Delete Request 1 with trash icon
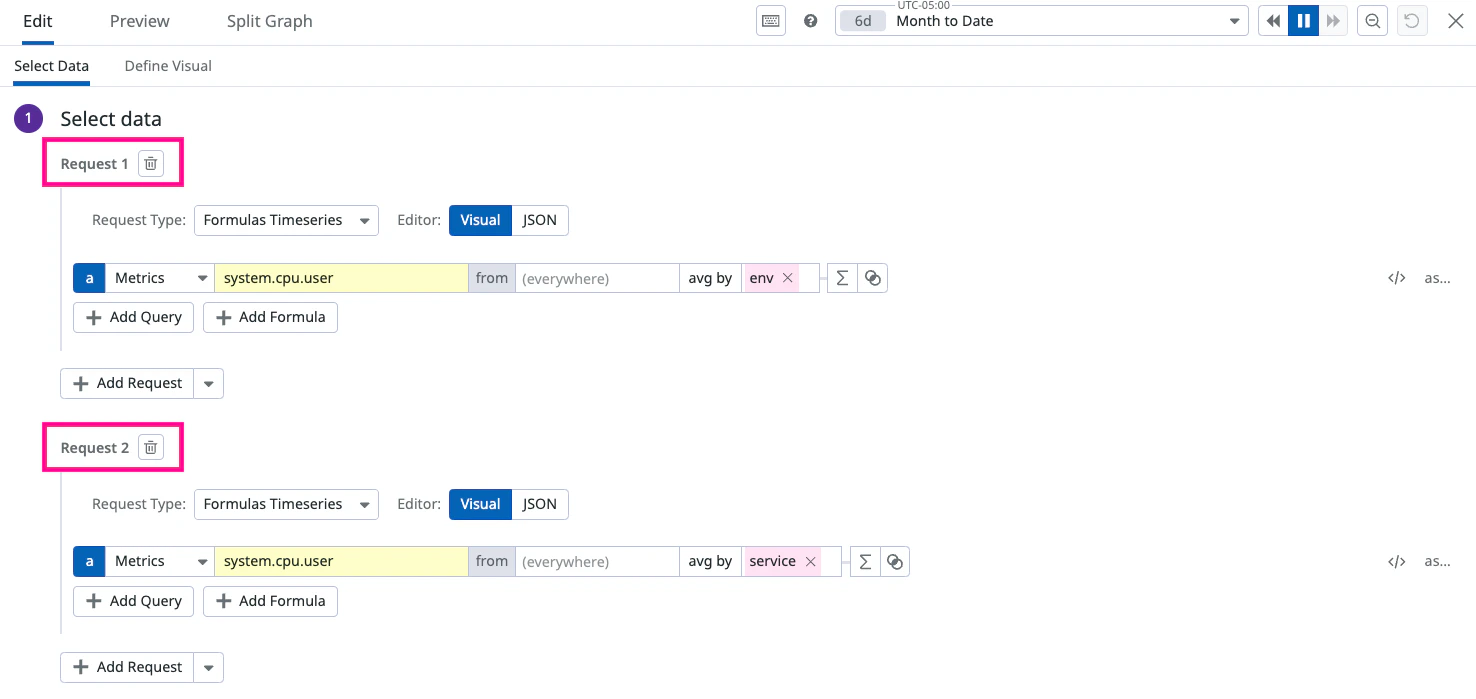Screen dimensions: 1476x699 (150, 163)
